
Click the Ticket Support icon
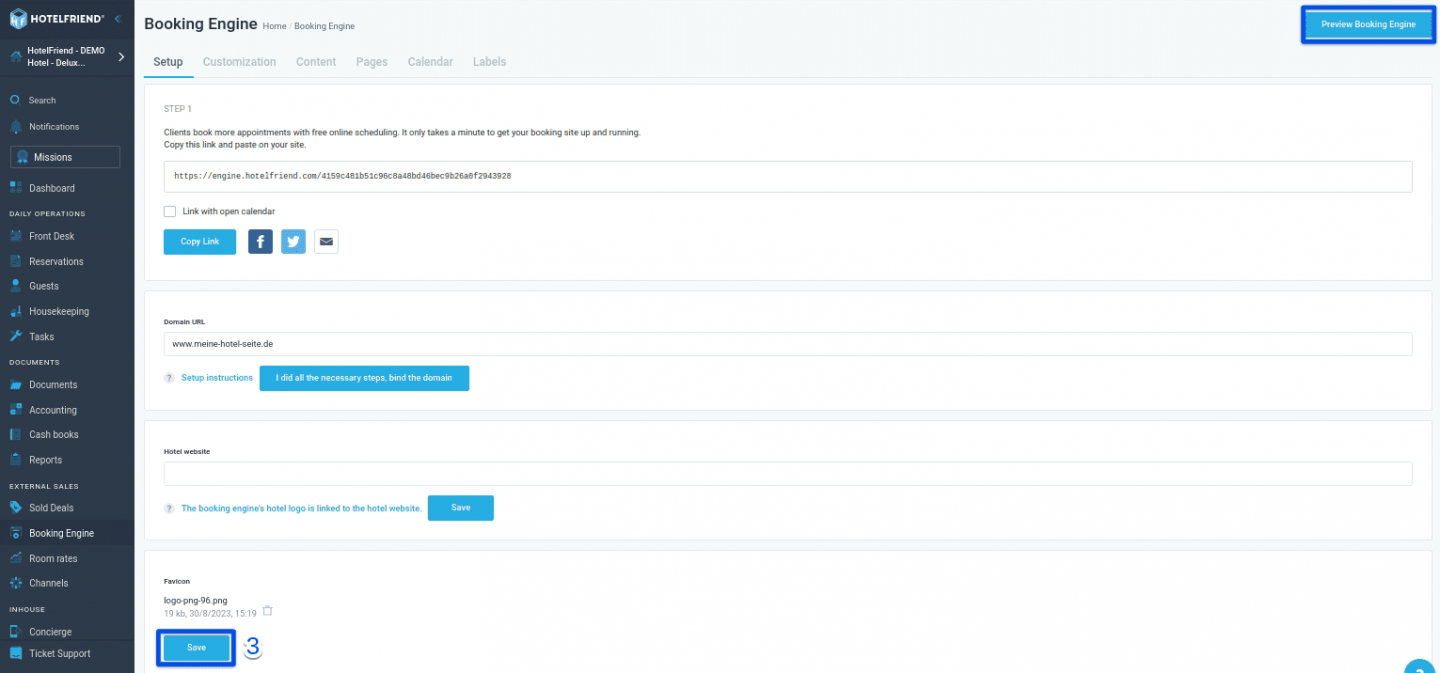pos(15,654)
